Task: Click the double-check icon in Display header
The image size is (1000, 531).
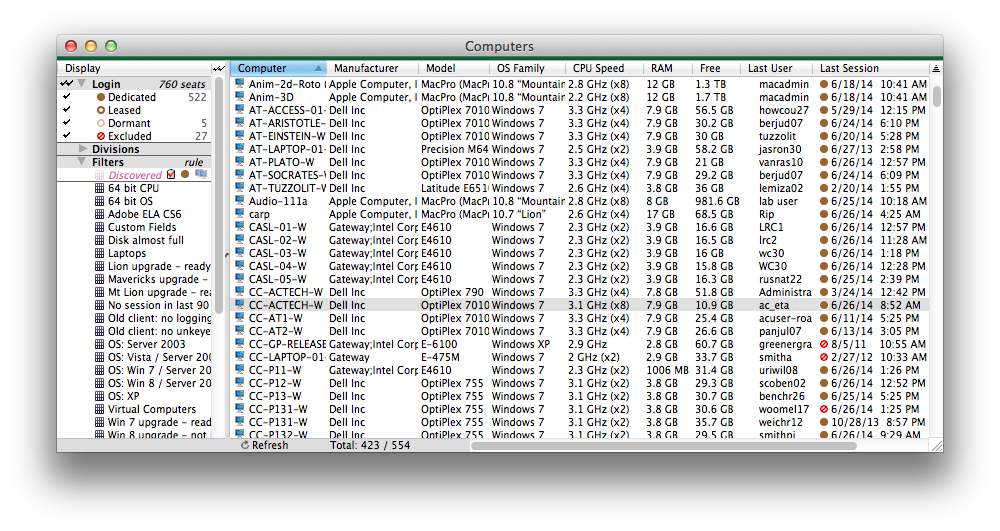Action: 219,68
